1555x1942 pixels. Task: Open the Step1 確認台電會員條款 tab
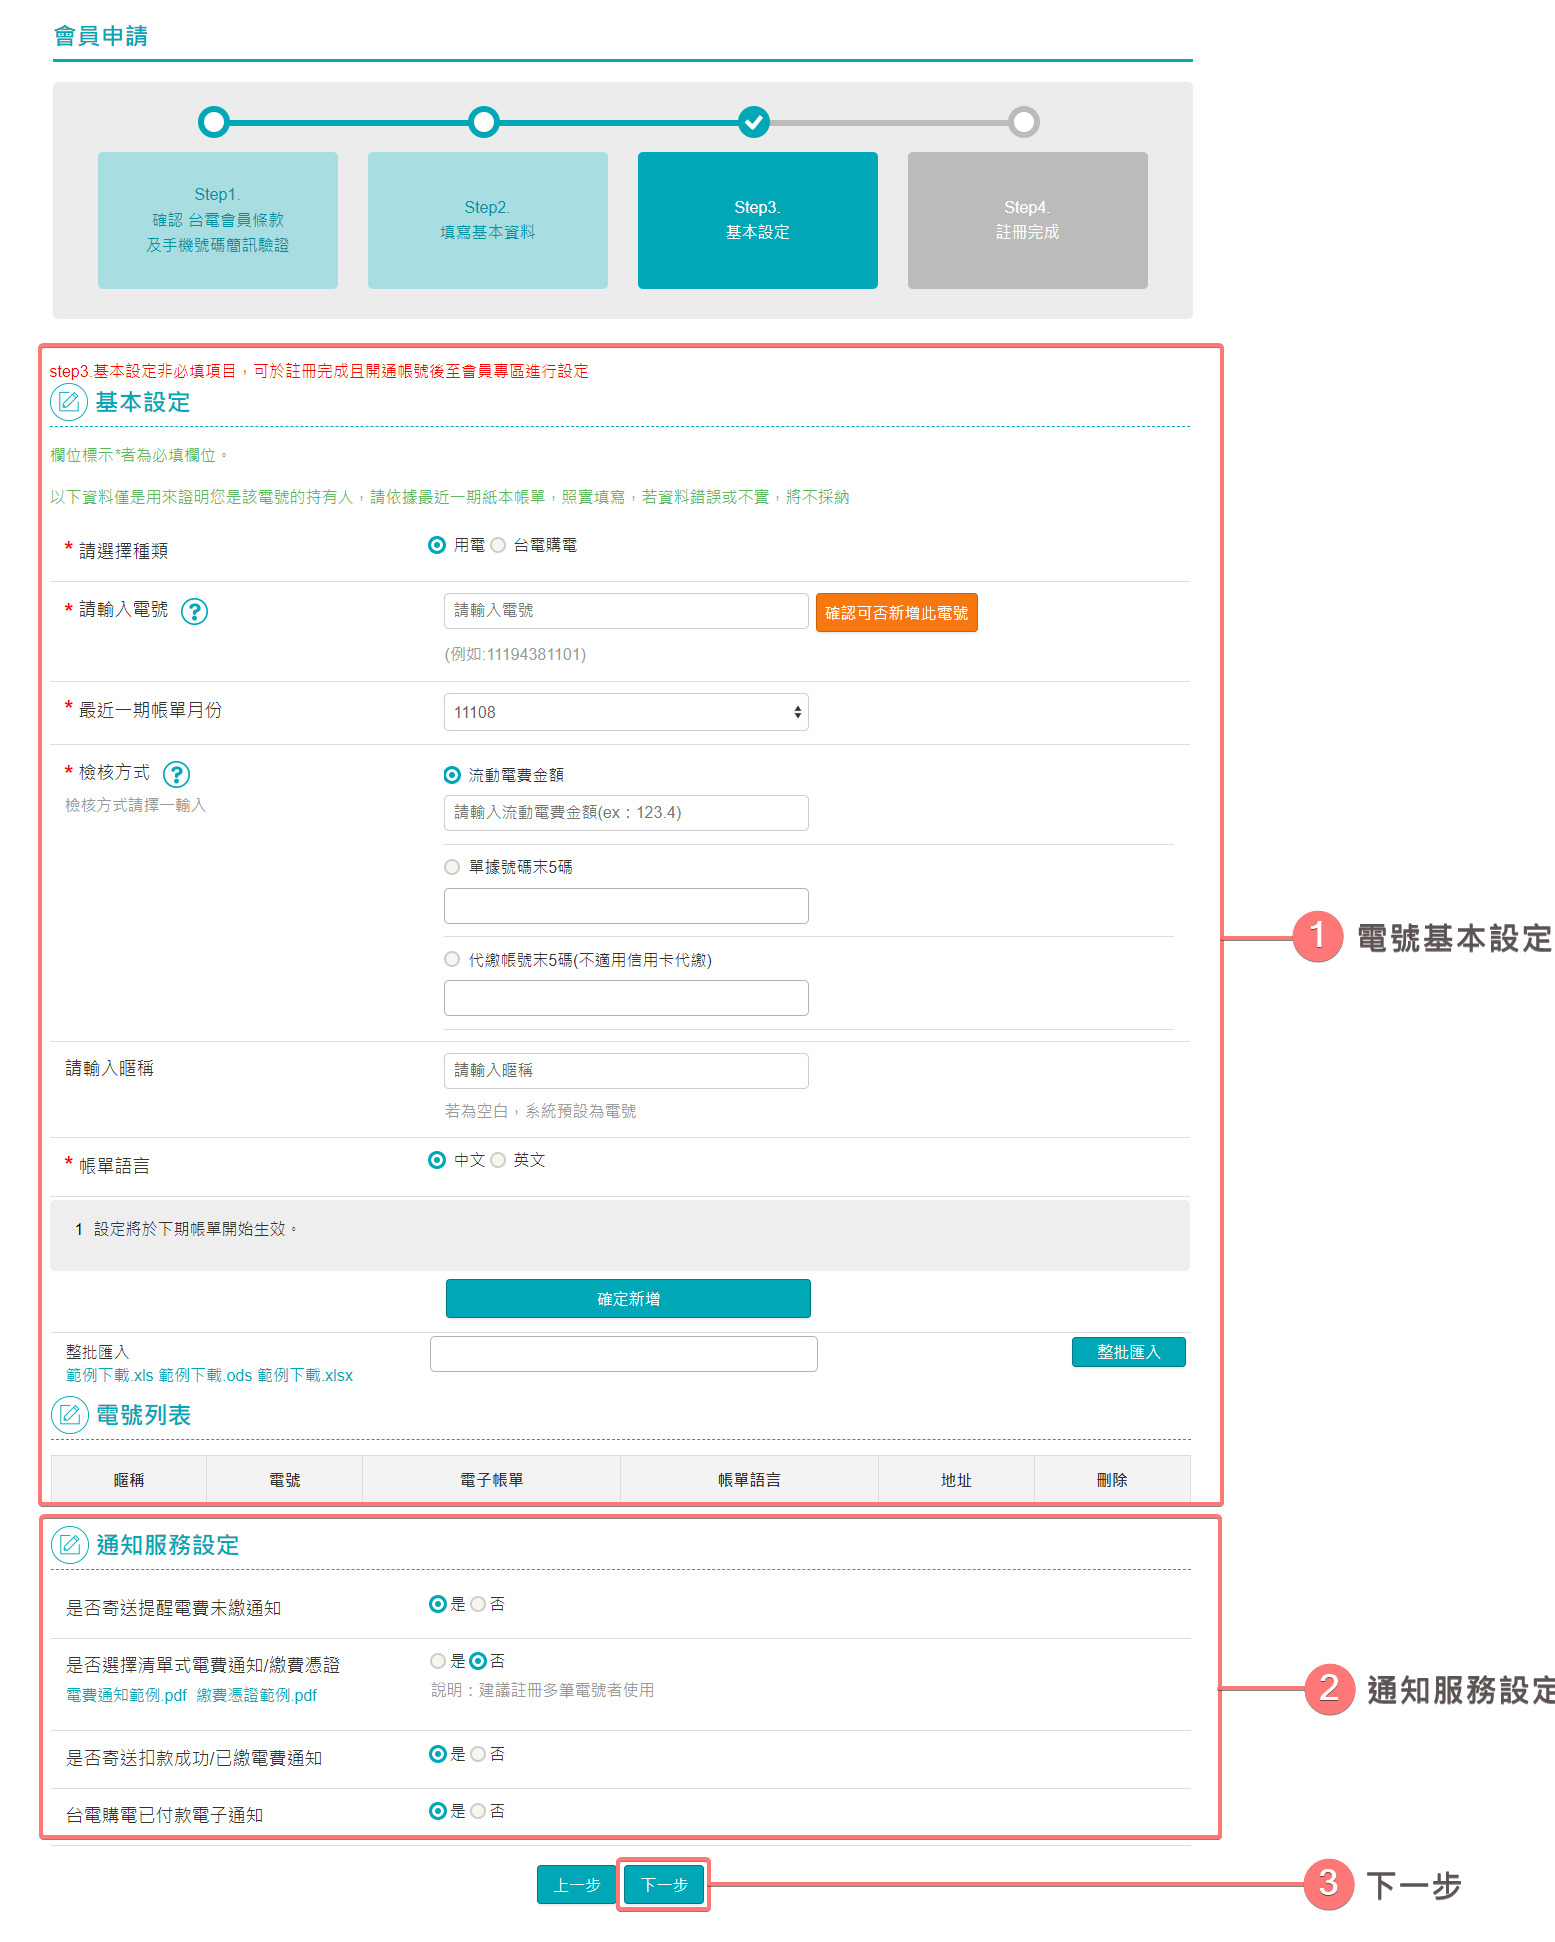(218, 220)
